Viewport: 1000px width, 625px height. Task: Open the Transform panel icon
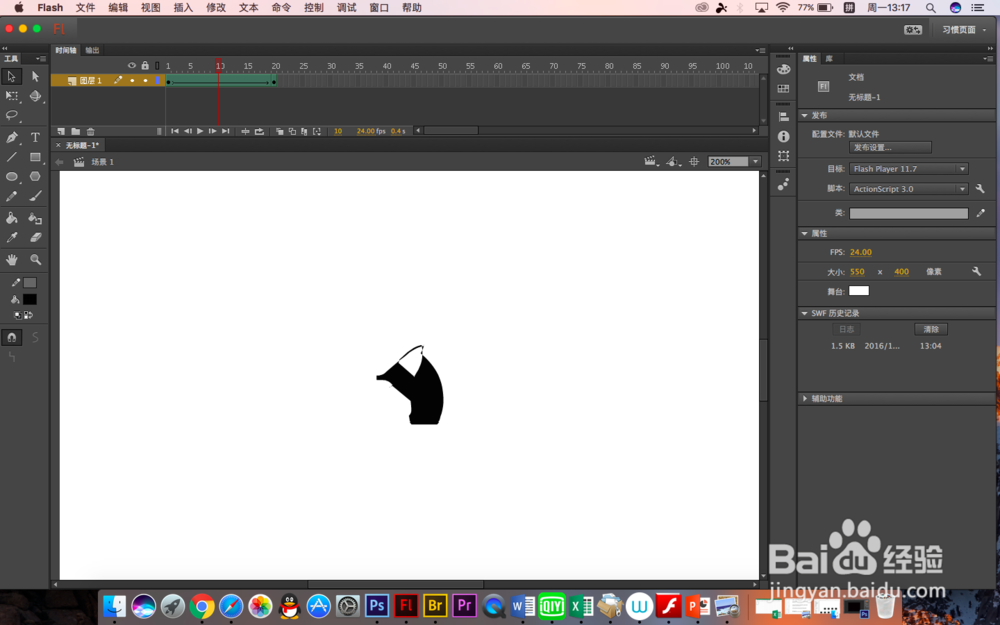click(784, 156)
